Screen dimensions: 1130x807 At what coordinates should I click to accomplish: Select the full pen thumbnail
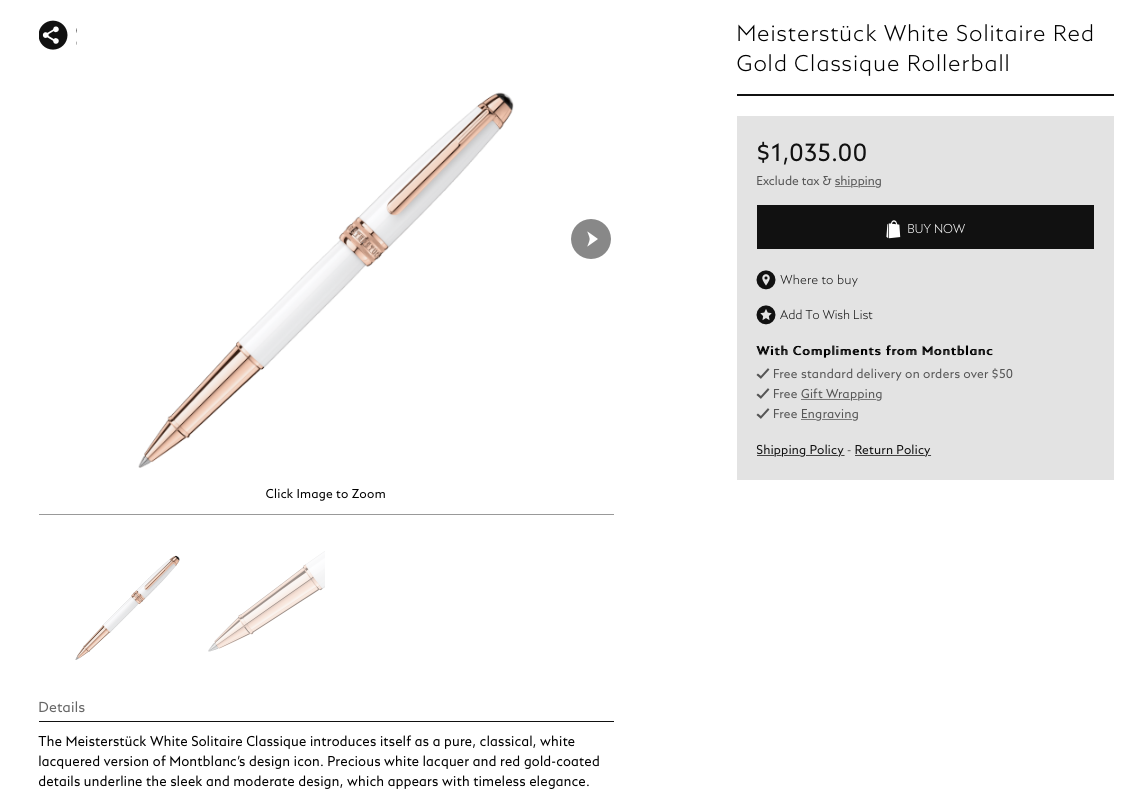pos(128,607)
